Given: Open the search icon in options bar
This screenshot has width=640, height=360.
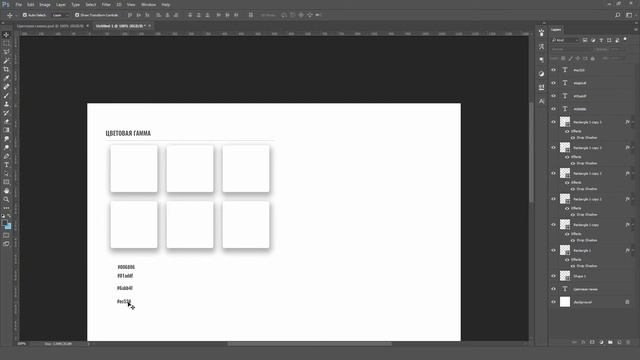Looking at the screenshot, I should (618, 15).
